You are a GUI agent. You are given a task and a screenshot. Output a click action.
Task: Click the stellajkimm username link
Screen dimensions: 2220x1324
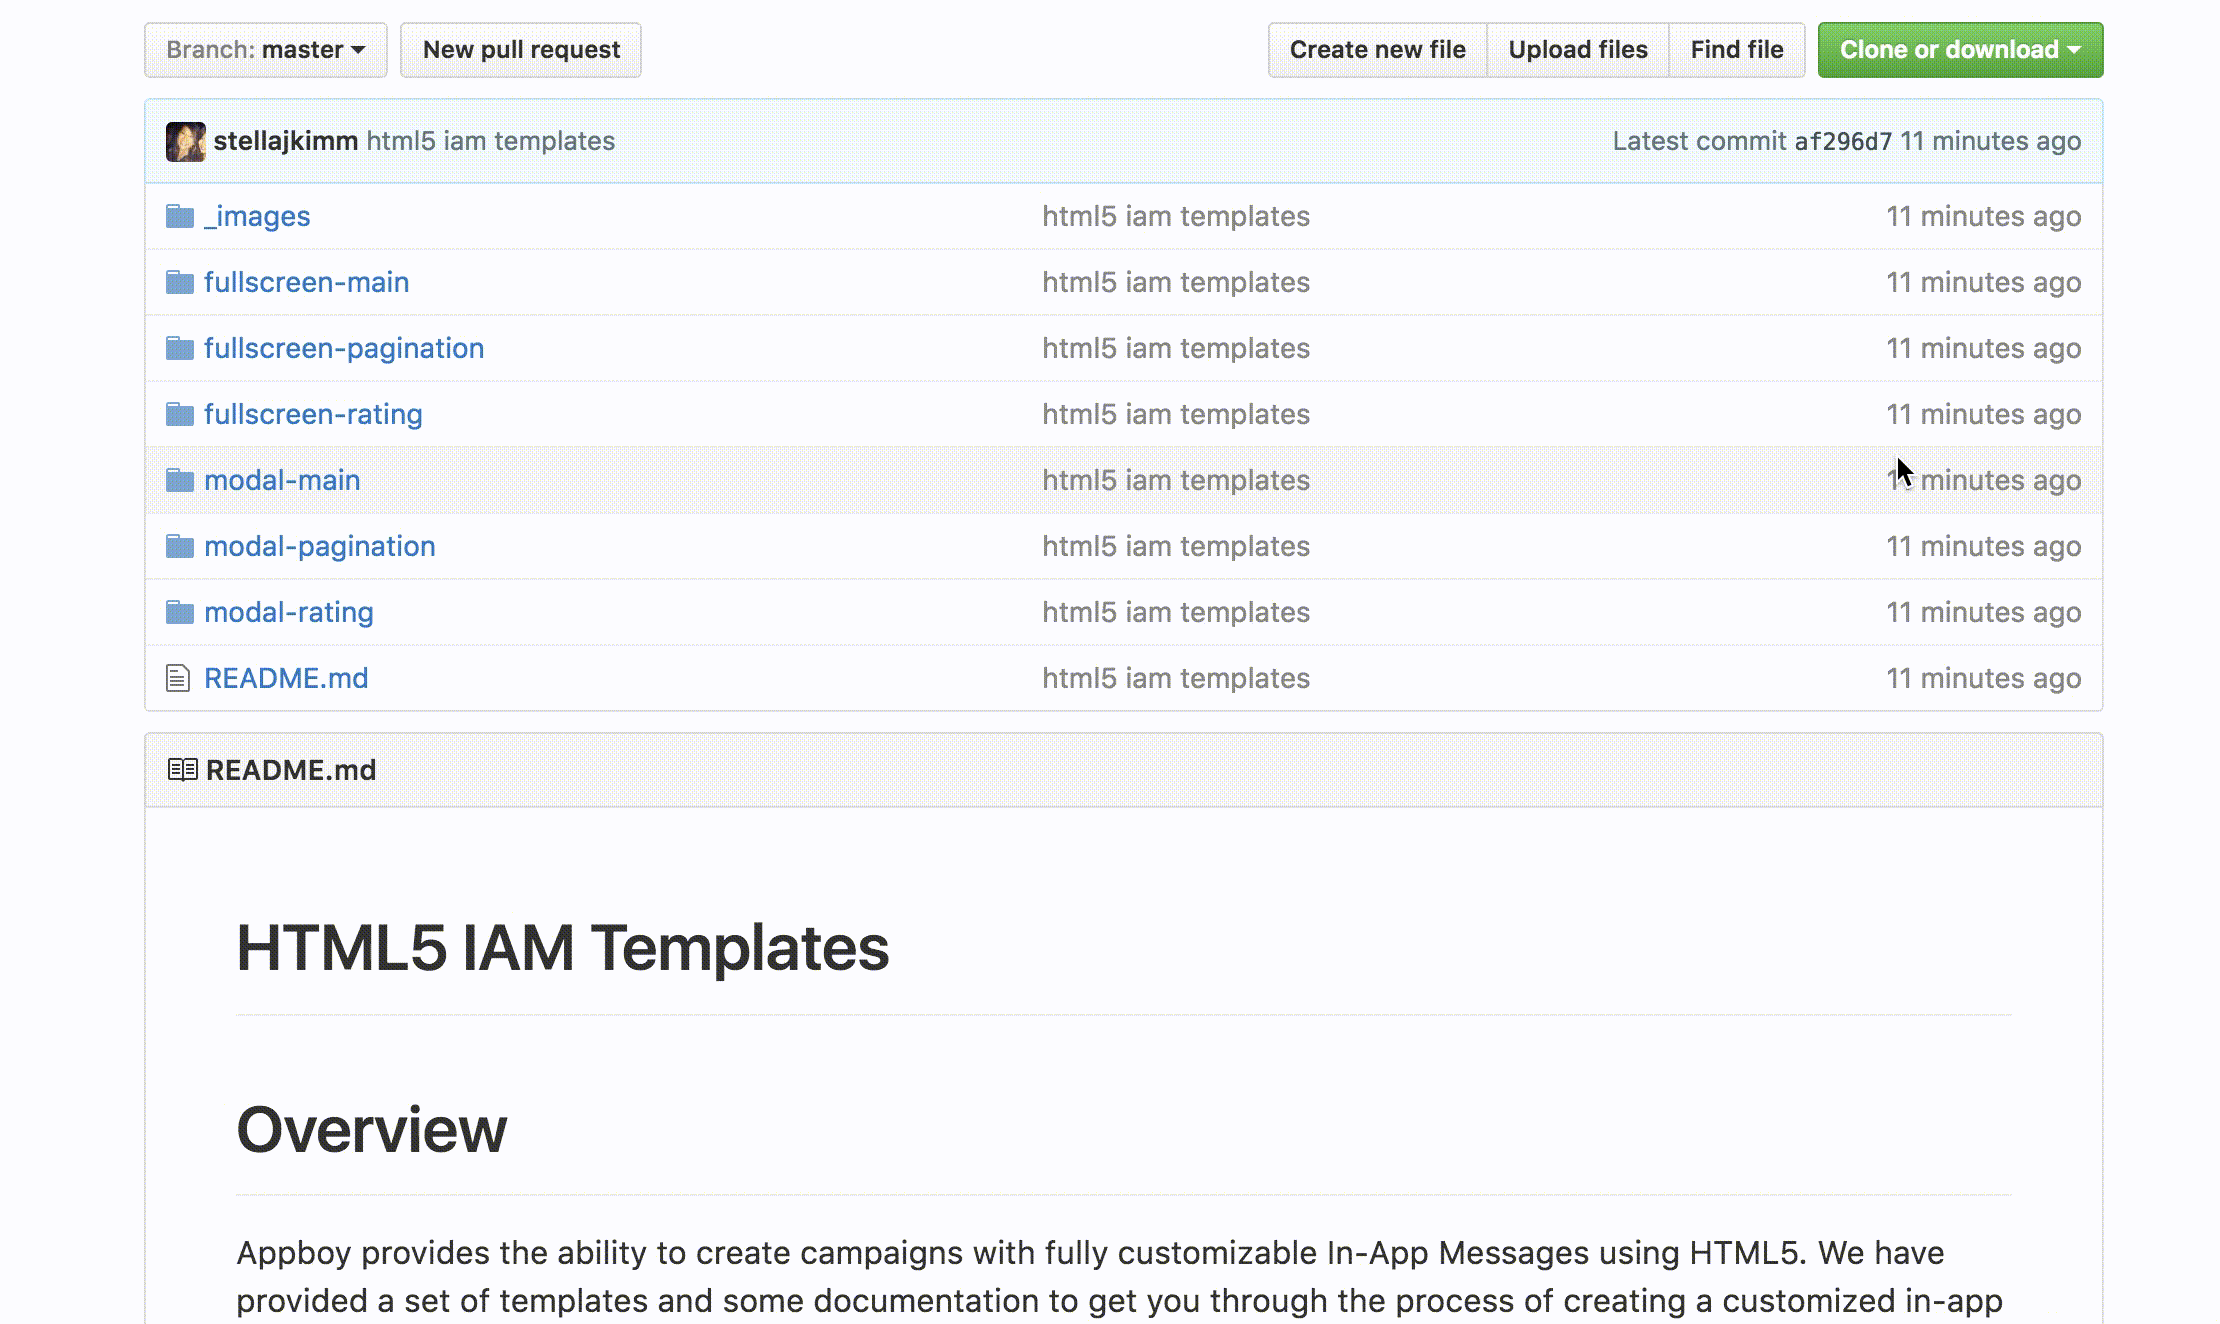point(285,141)
